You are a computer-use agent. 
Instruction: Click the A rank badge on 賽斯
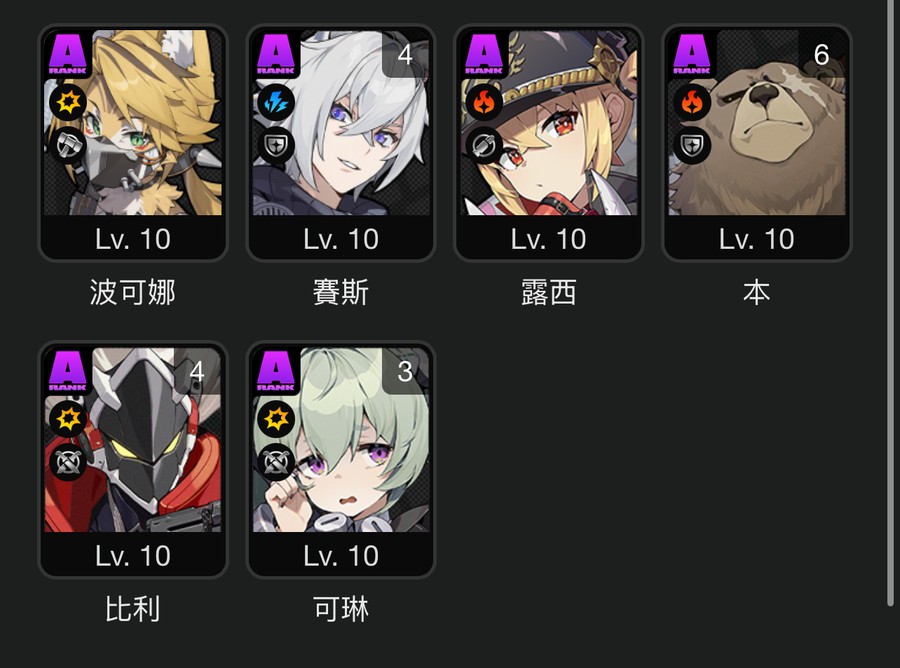[276, 54]
